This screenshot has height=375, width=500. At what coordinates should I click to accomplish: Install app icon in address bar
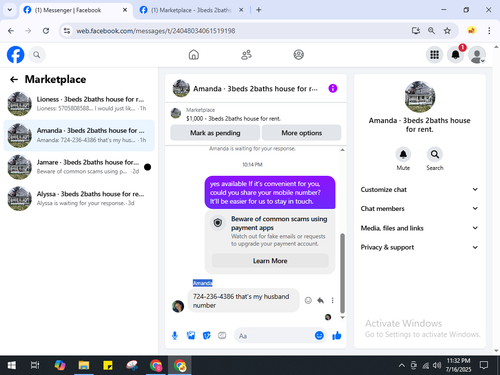click(x=416, y=31)
